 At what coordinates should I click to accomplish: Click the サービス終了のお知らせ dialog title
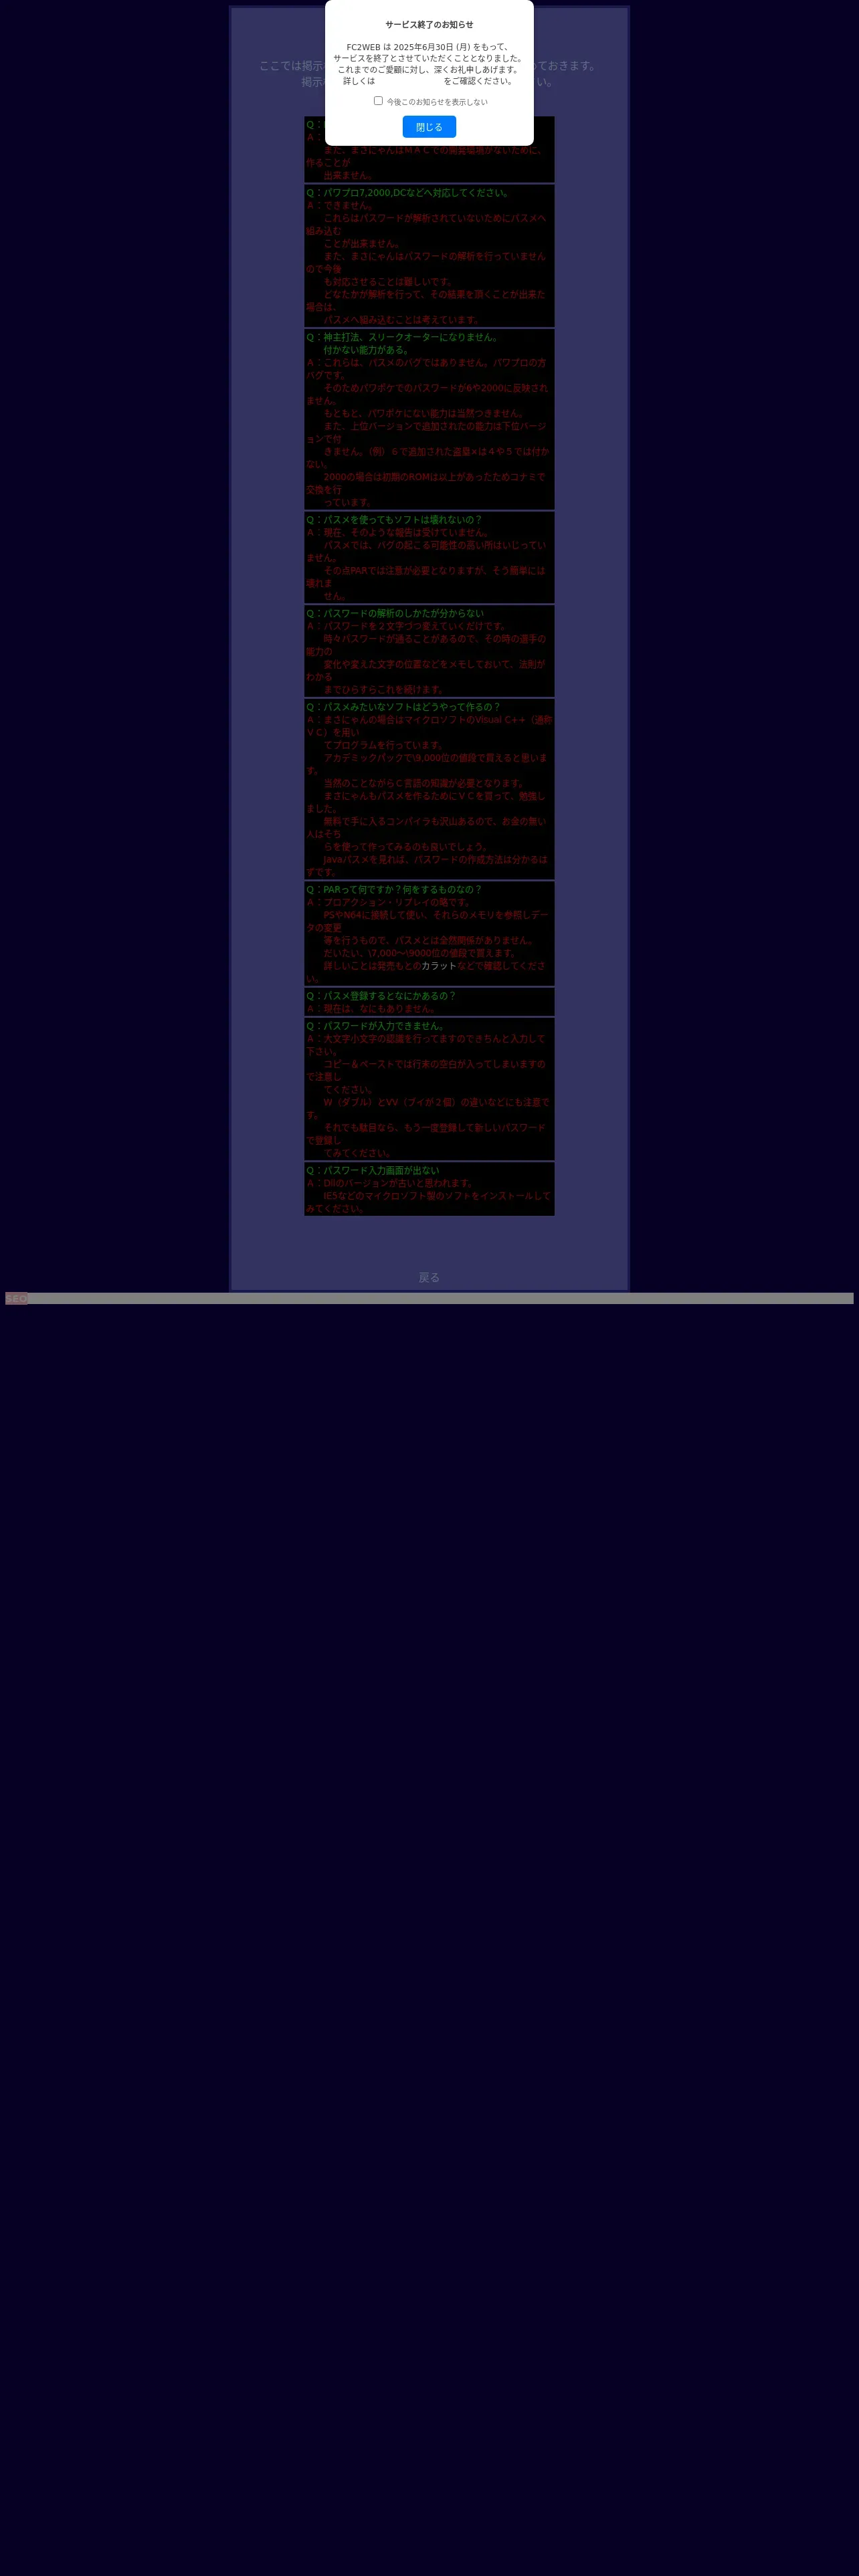coord(429,25)
